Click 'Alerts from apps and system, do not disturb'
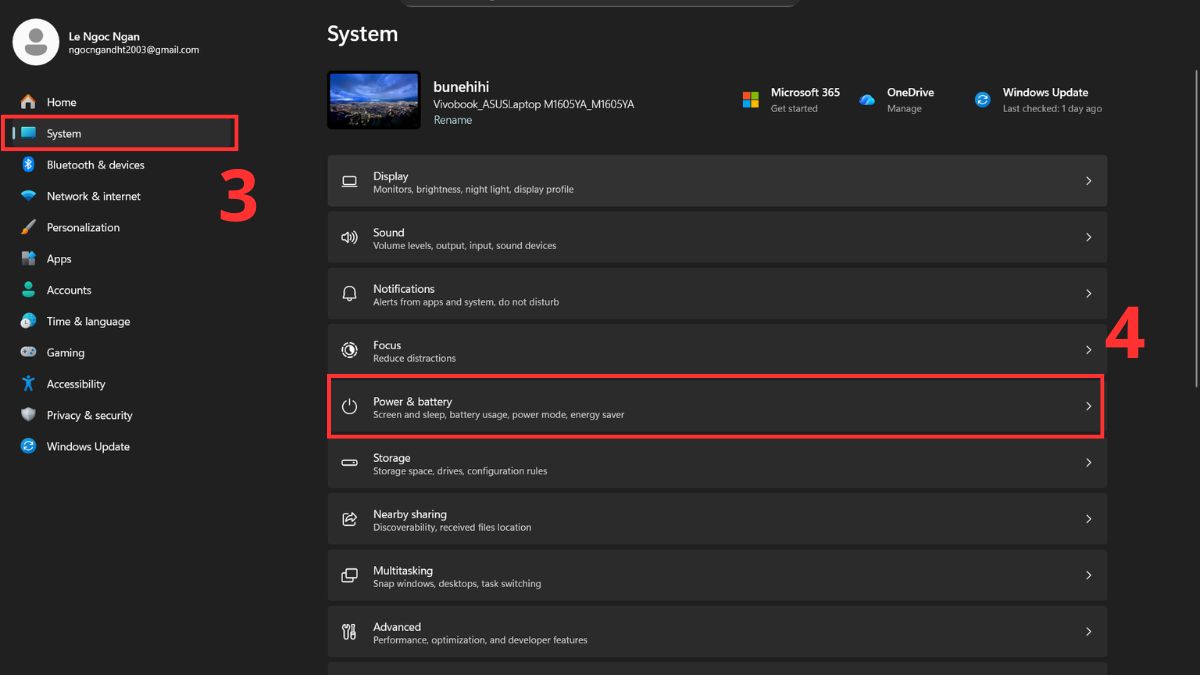The width and height of the screenshot is (1200, 675). click(466, 302)
